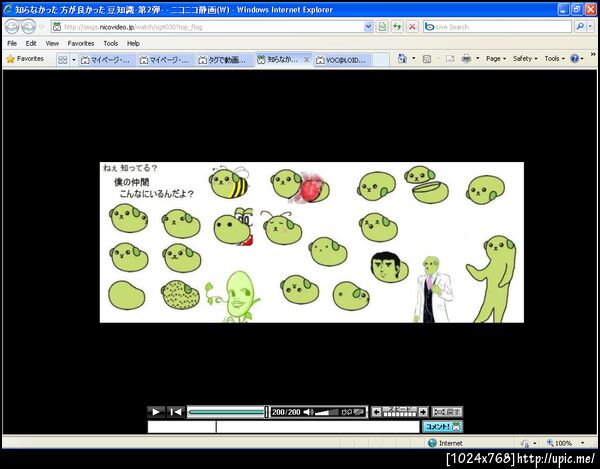The height and width of the screenshot is (469, 600).
Task: Show more command bar items chevron
Action: 593,54
